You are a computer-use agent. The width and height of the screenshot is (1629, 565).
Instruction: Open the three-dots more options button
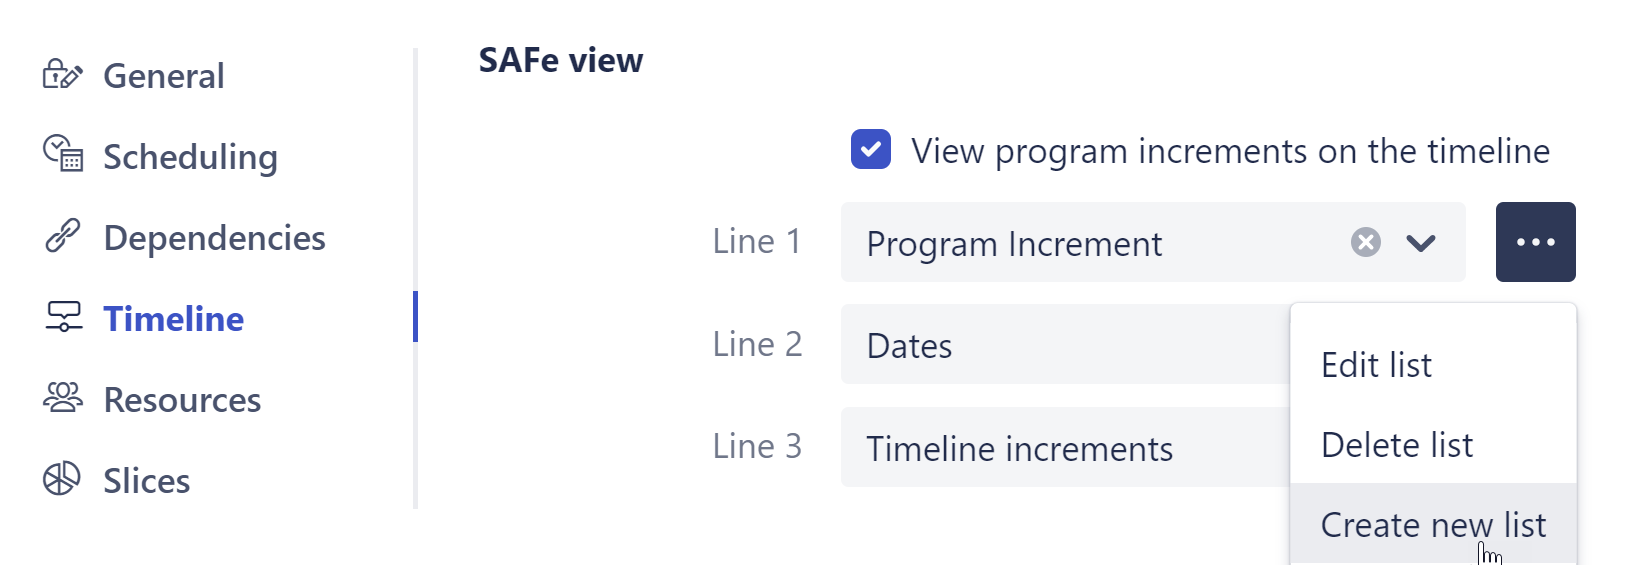[x=1535, y=242]
